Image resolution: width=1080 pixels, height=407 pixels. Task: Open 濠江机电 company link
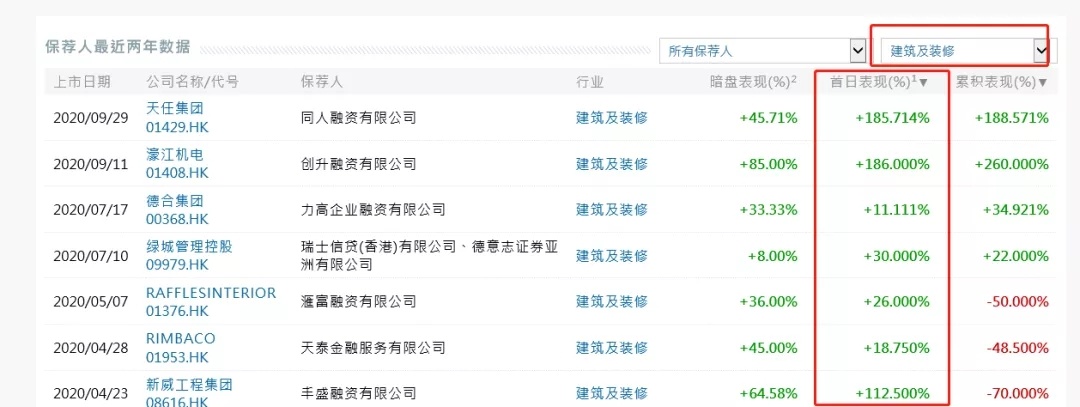pyautogui.click(x=174, y=154)
